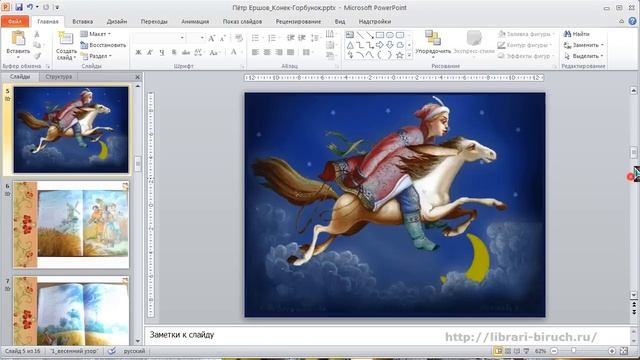The width and height of the screenshot is (640, 360).
Task: Decrease font size with small A icon
Action: click(x=223, y=38)
